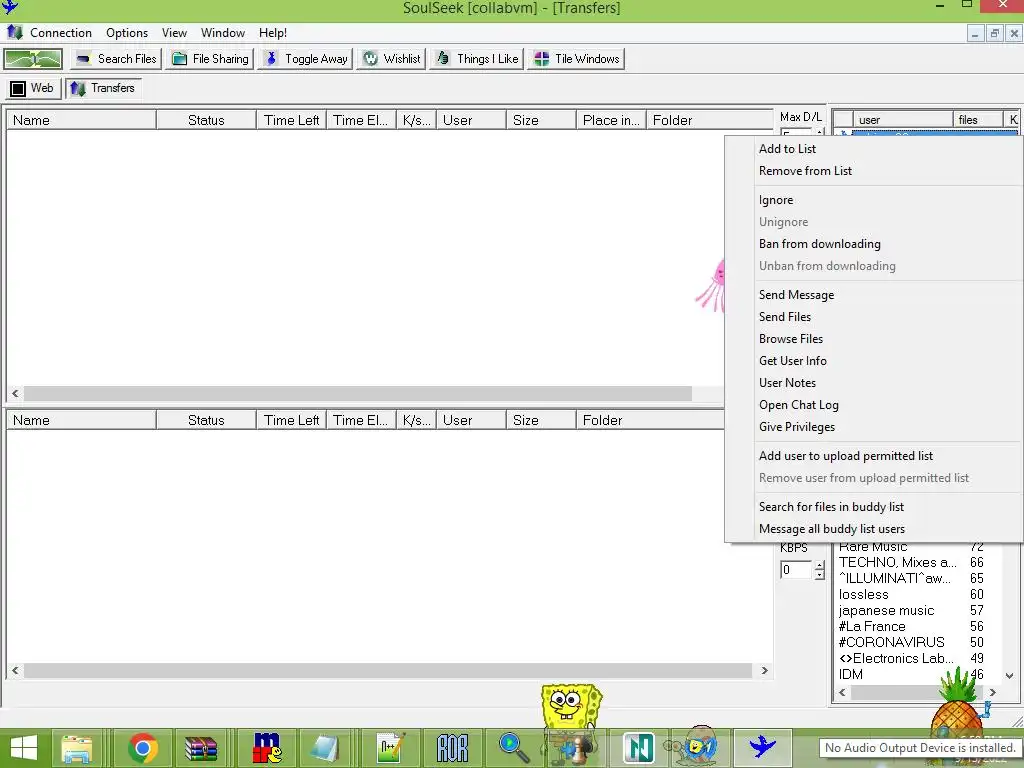The width and height of the screenshot is (1024, 768).
Task: Open the Search Files toolbar button
Action: pos(116,59)
